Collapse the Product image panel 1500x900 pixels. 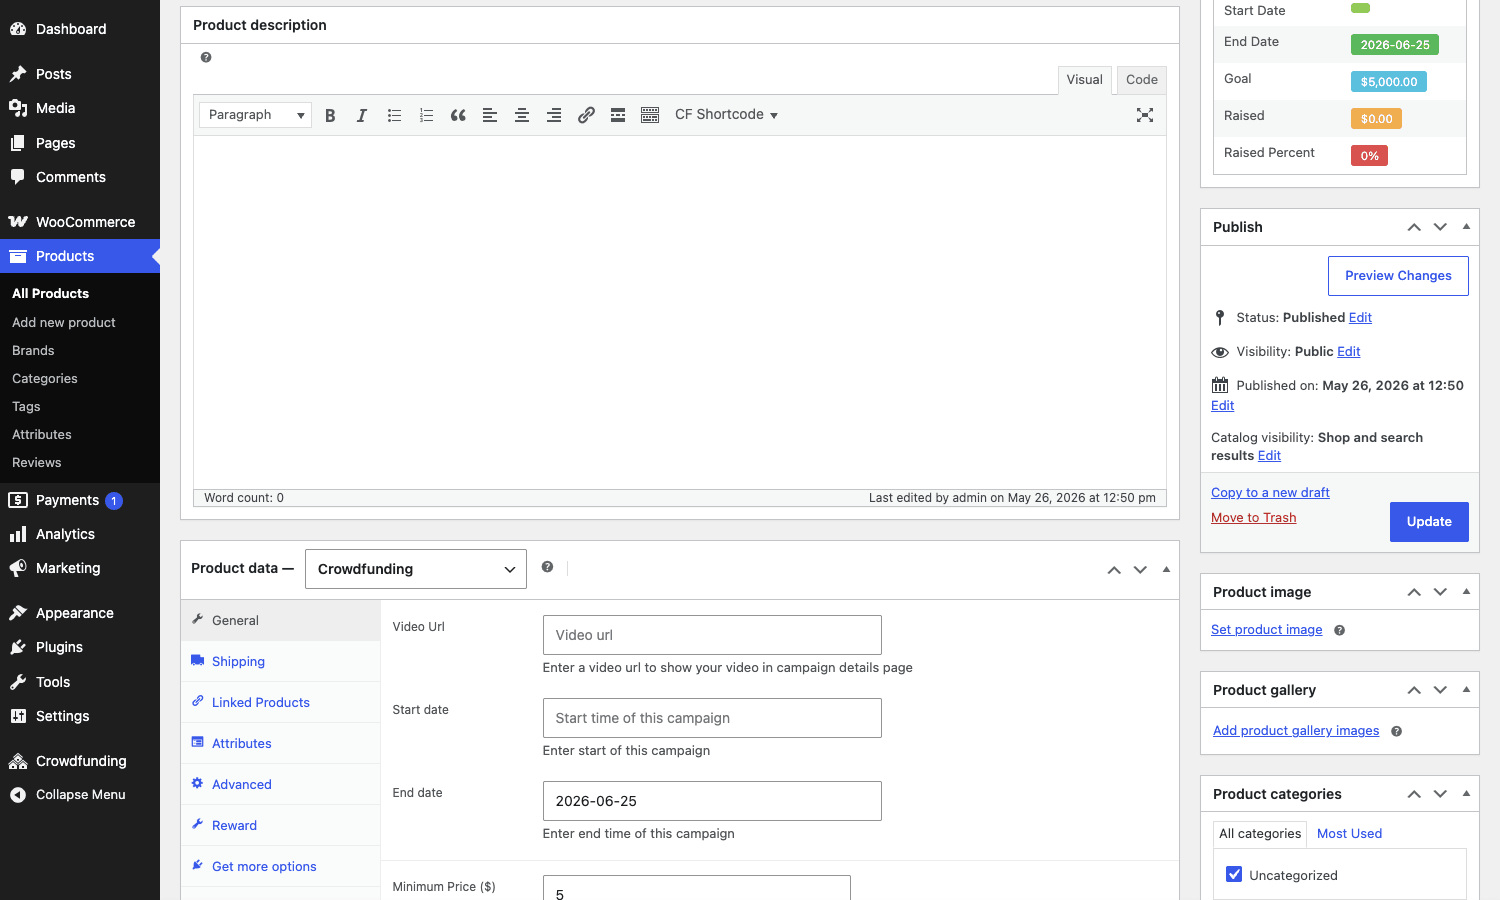tap(1466, 592)
